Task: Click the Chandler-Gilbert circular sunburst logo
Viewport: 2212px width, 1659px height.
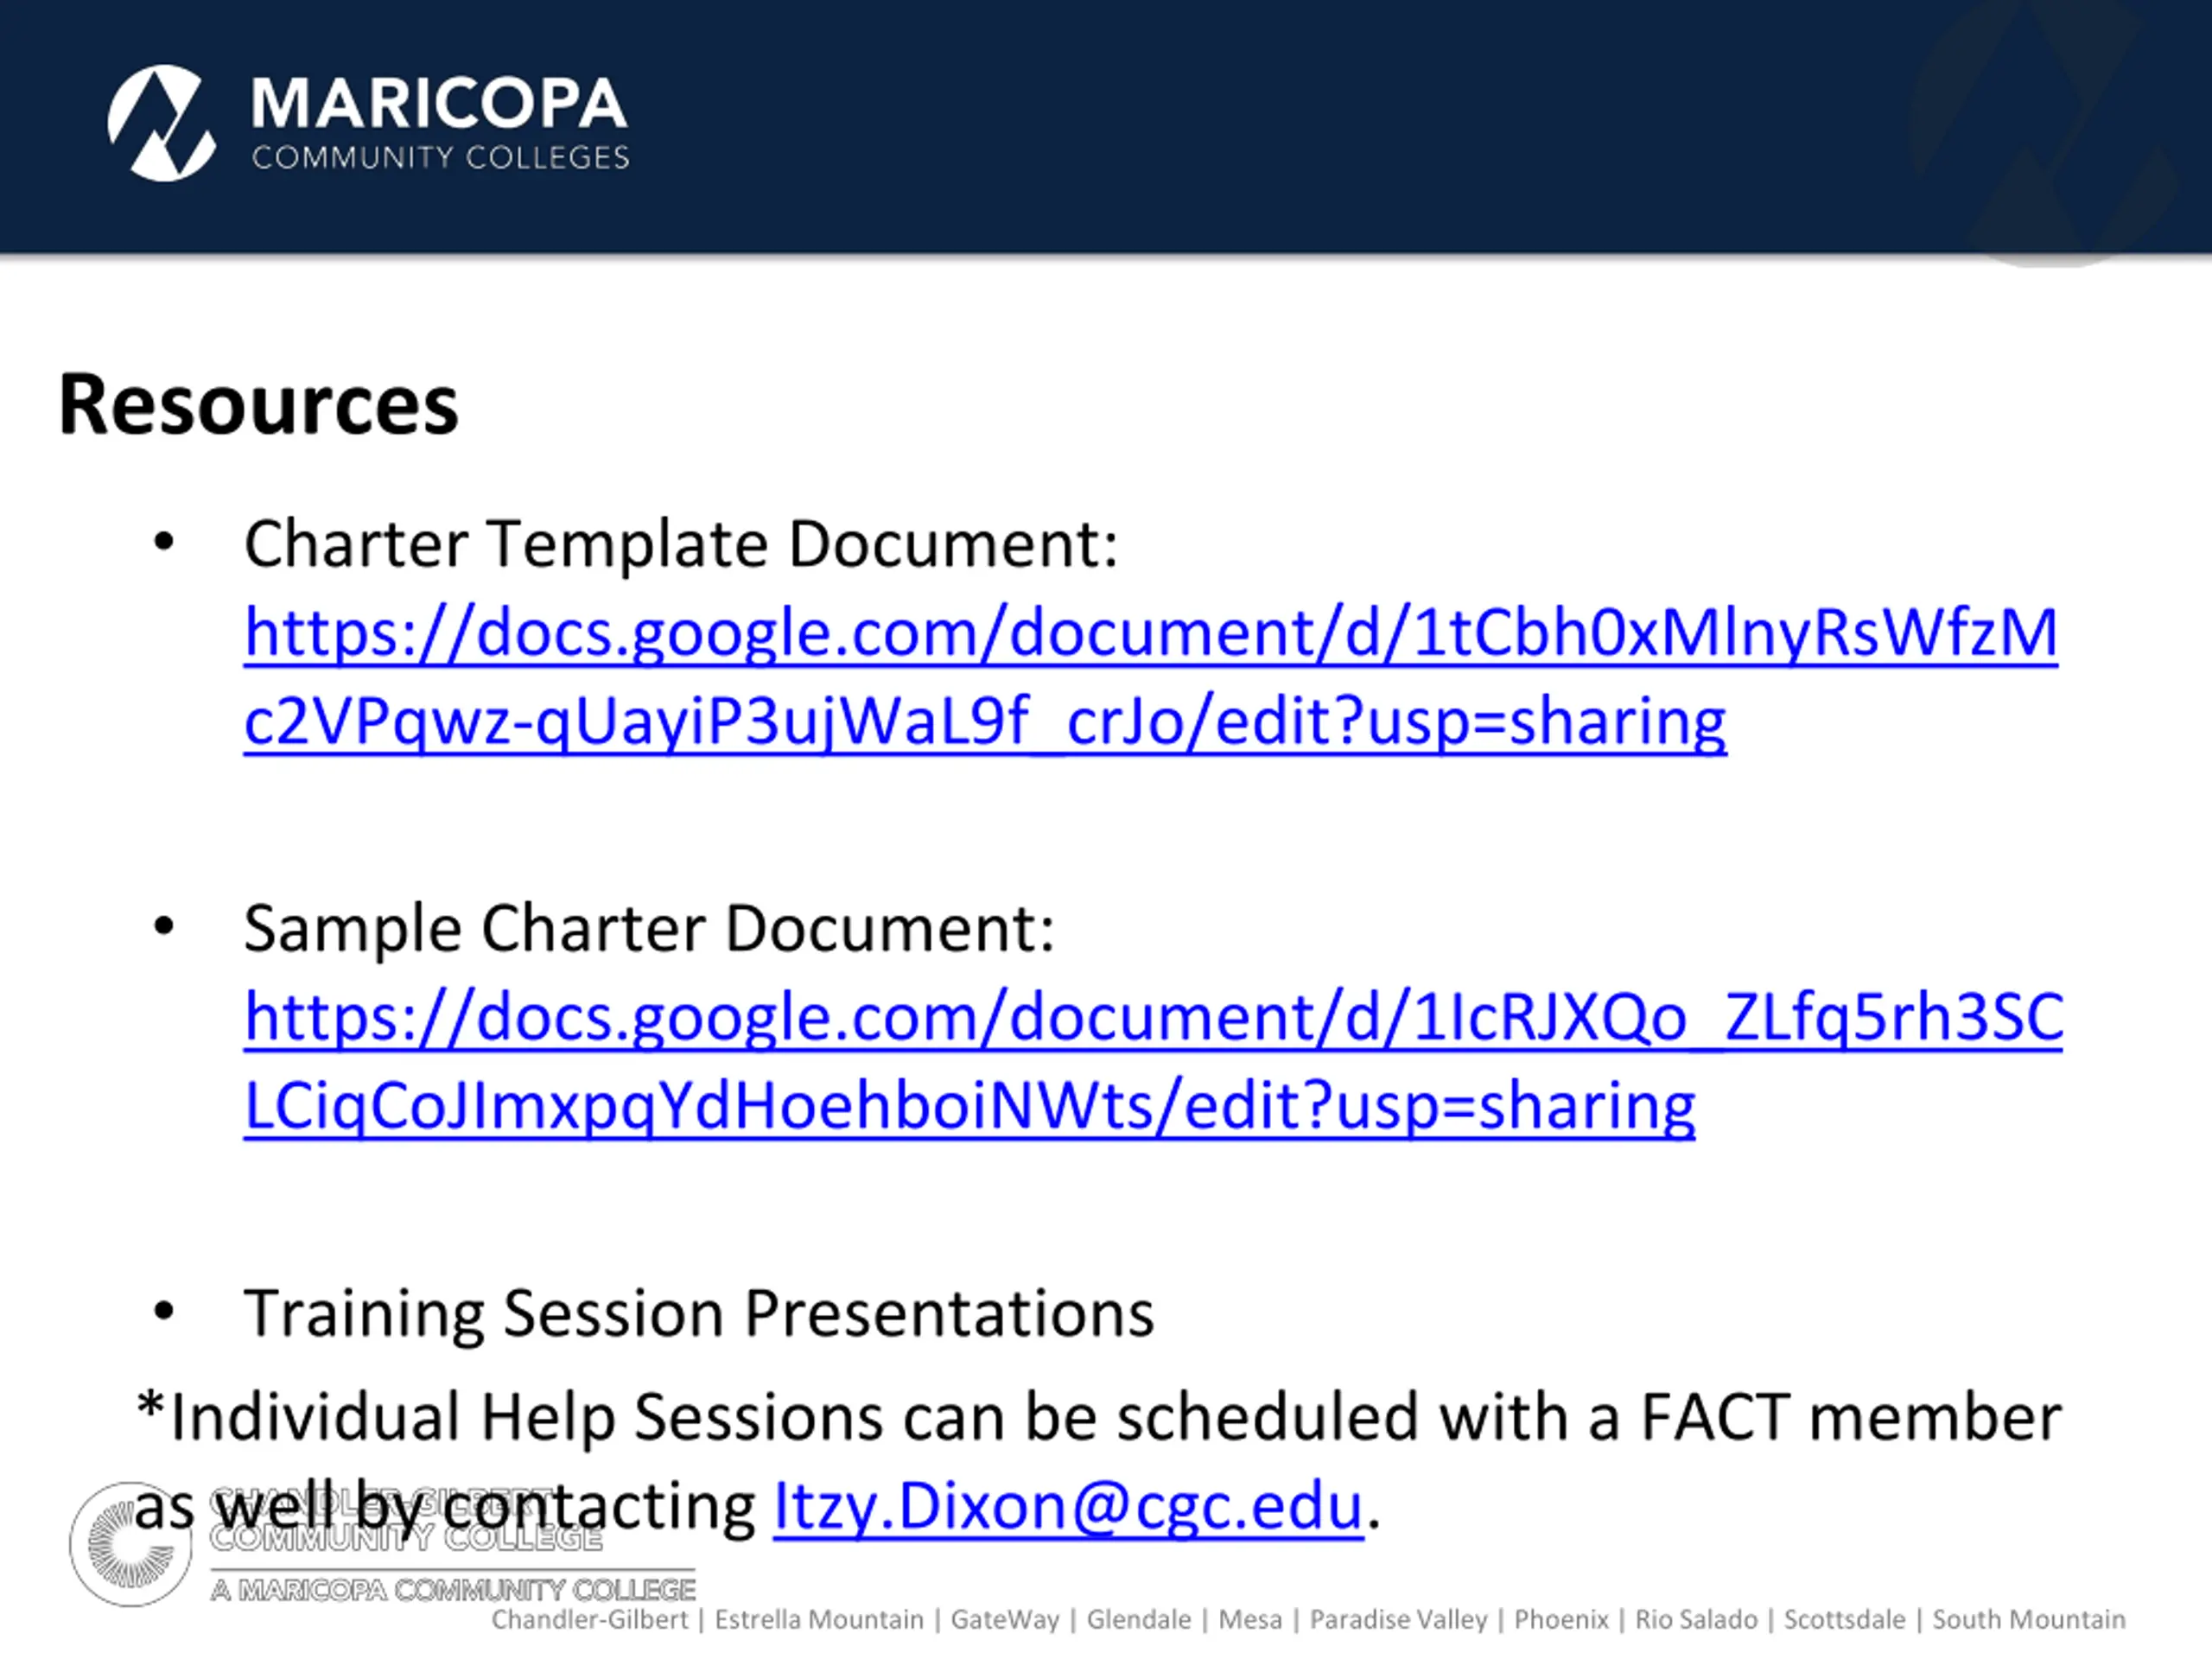Action: [130, 1544]
